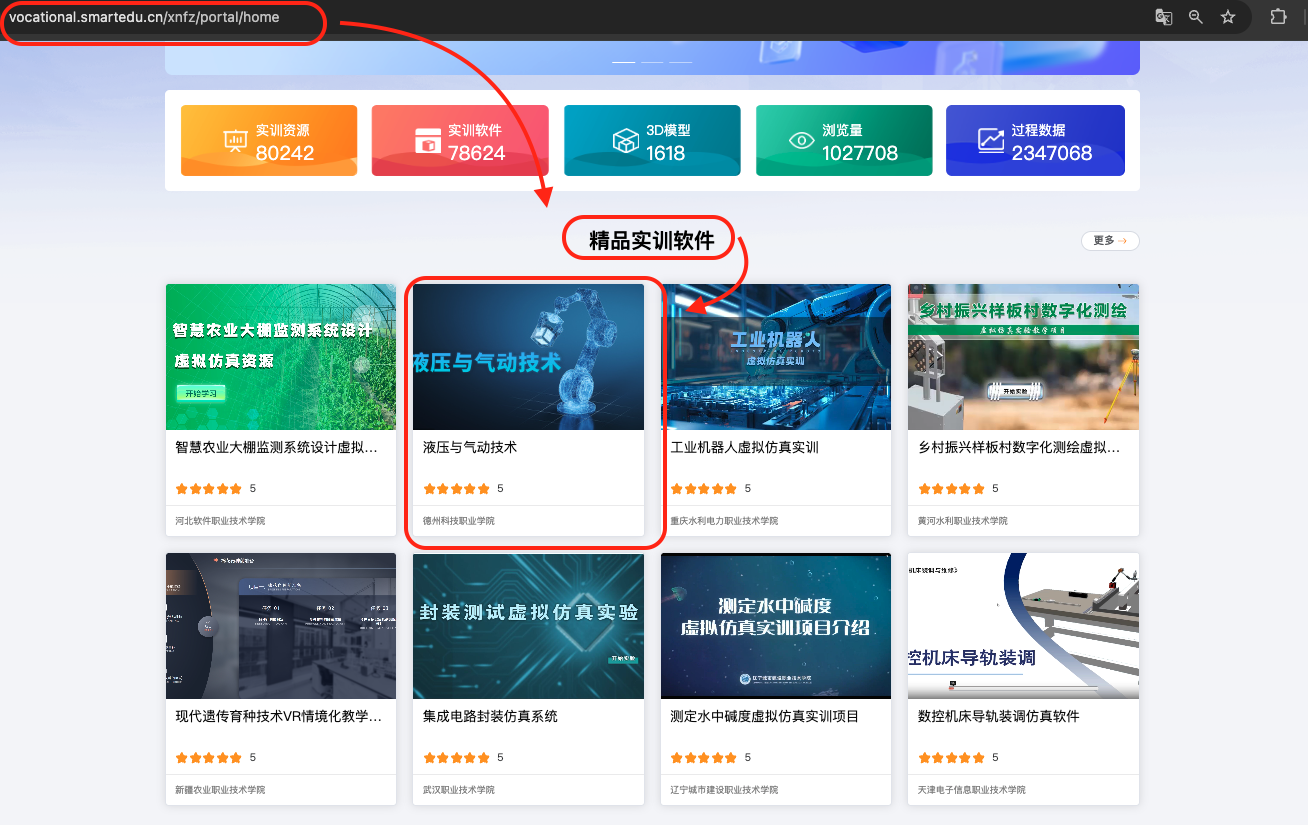Open 现代遗传育种技术VR thumbnail image

pyautogui.click(x=281, y=626)
